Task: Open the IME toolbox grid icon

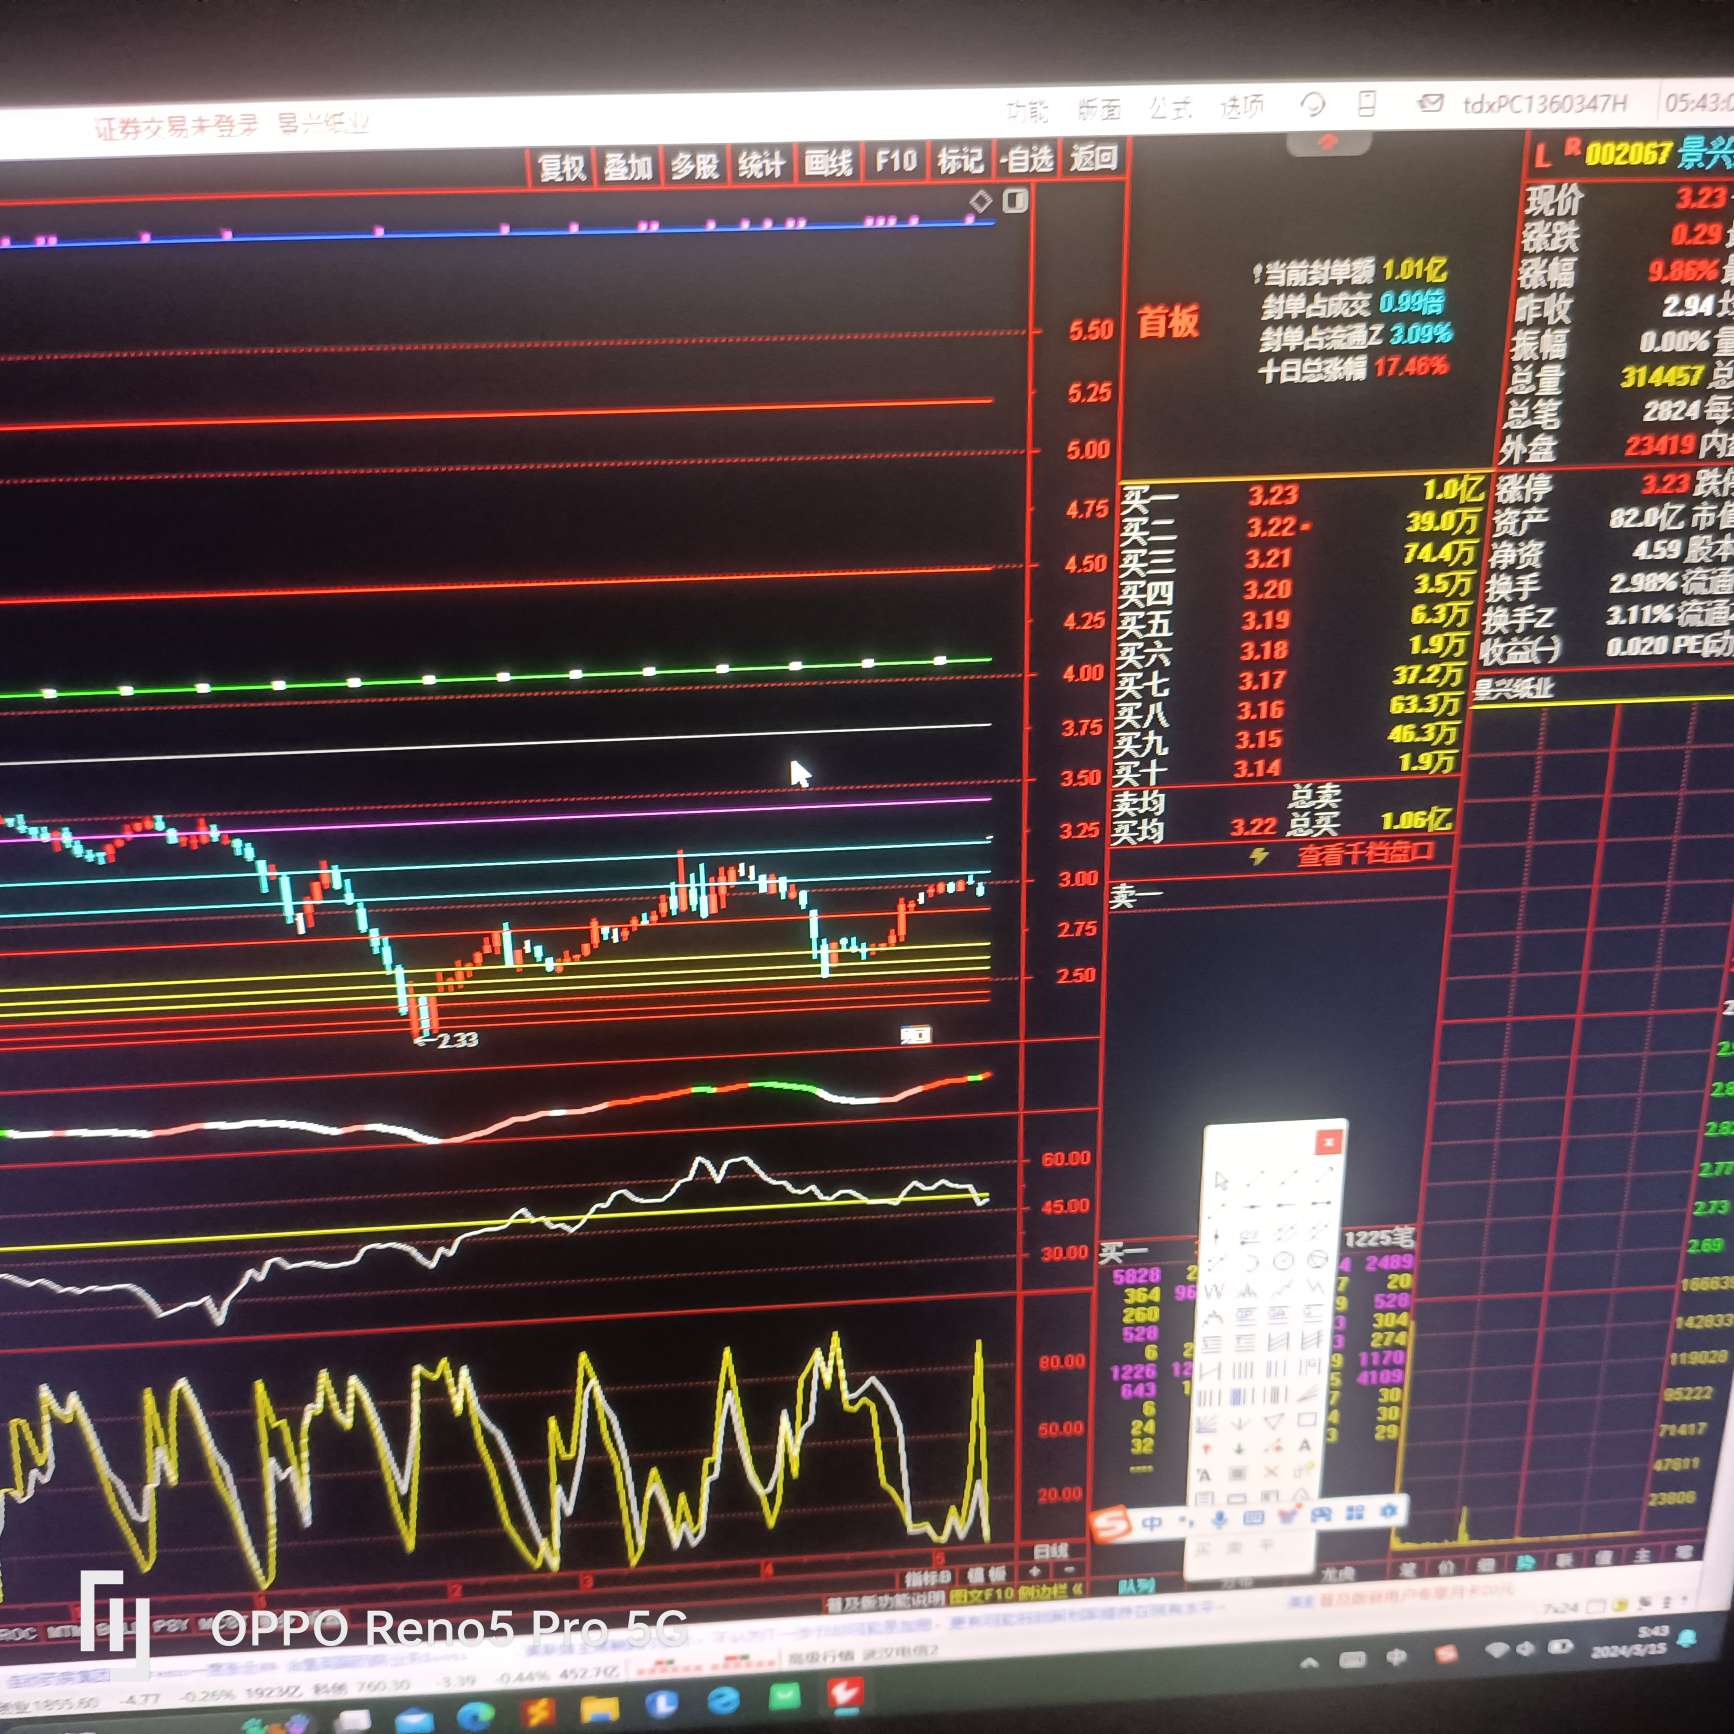Action: pyautogui.click(x=1354, y=1514)
